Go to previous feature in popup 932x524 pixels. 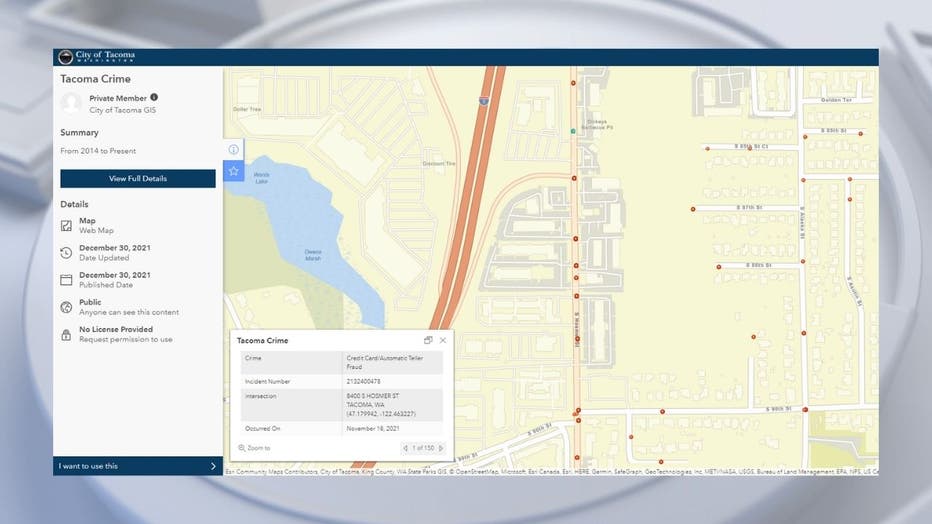(x=405, y=448)
